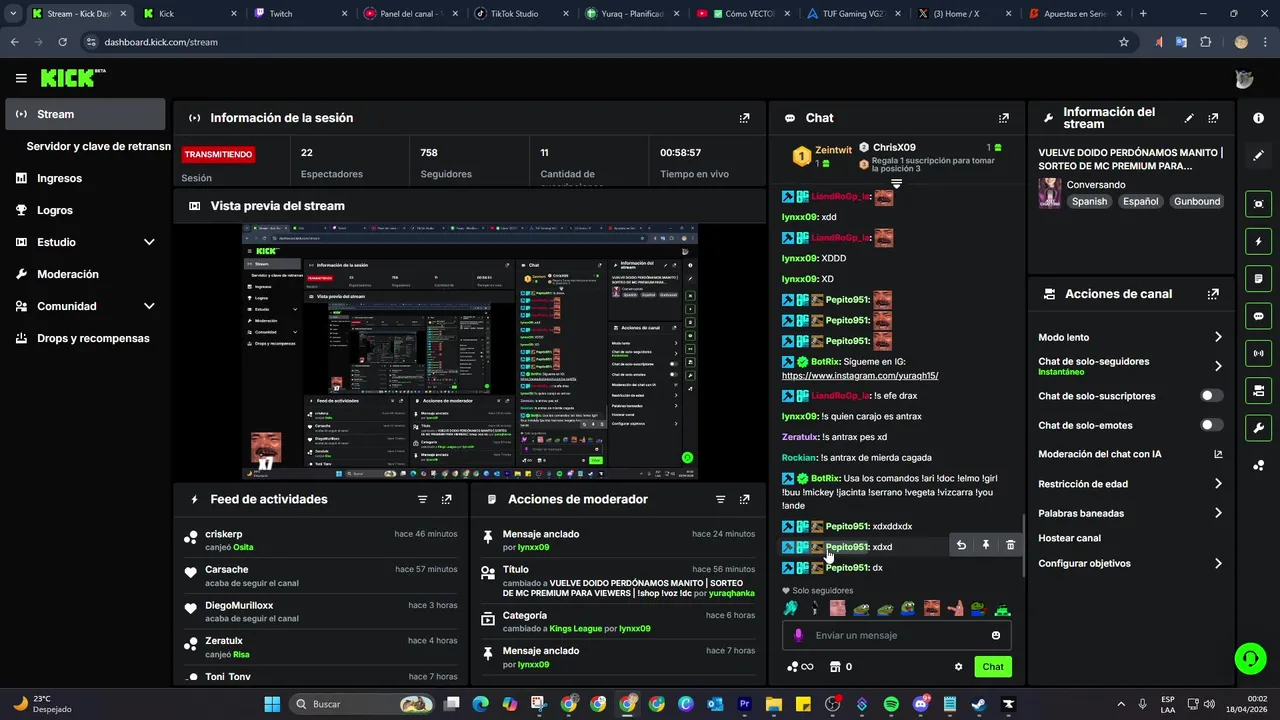Pop out the Información del stream panel
This screenshot has width=1280, height=720.
(1213, 118)
